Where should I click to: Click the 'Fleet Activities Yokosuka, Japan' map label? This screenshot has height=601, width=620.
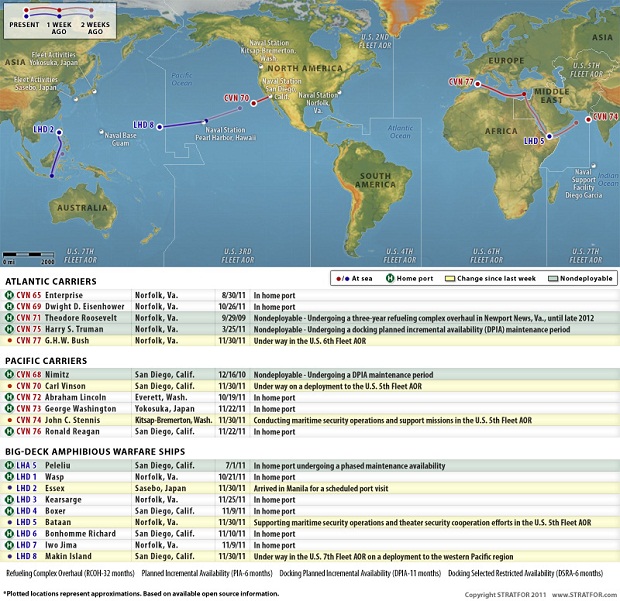click(x=54, y=59)
